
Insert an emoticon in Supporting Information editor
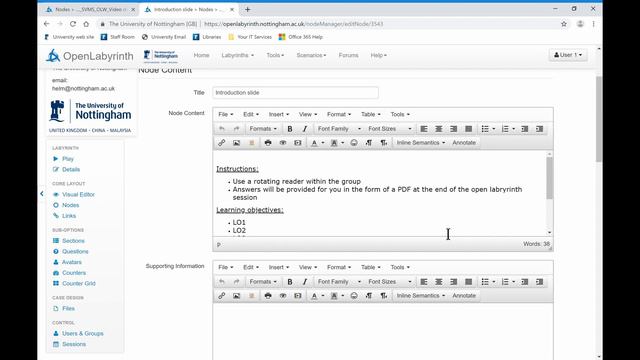[x=354, y=296]
